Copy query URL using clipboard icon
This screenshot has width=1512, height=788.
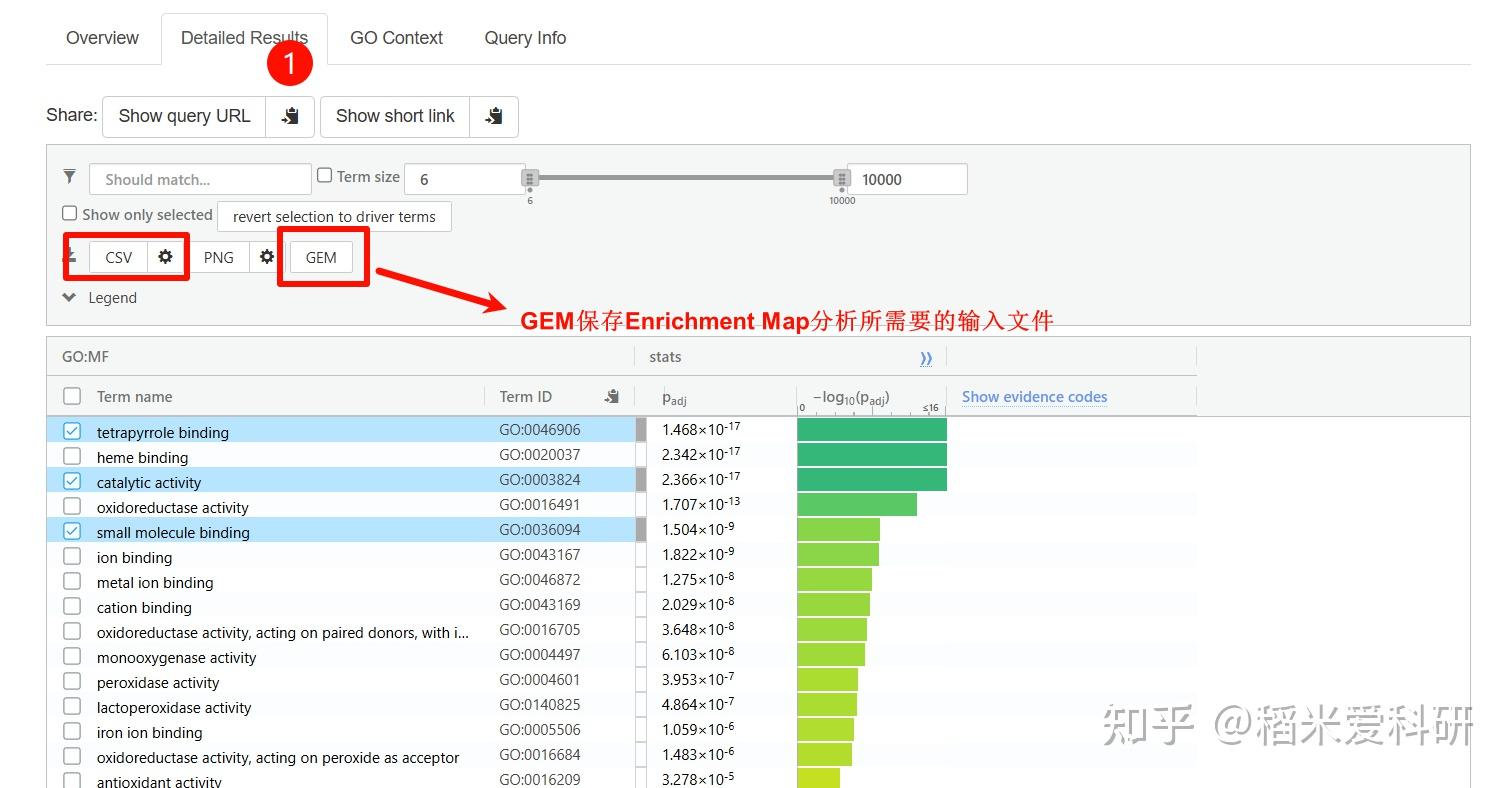290,116
